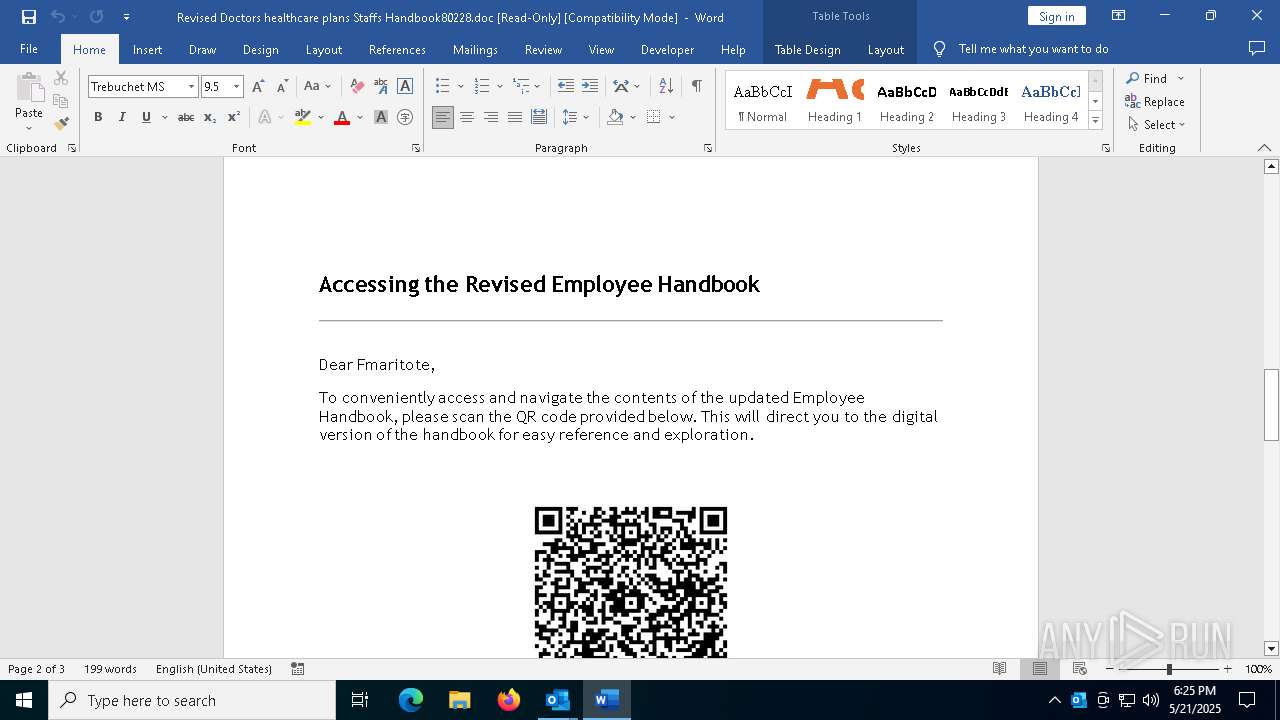Click the Sign in button

1056,17
